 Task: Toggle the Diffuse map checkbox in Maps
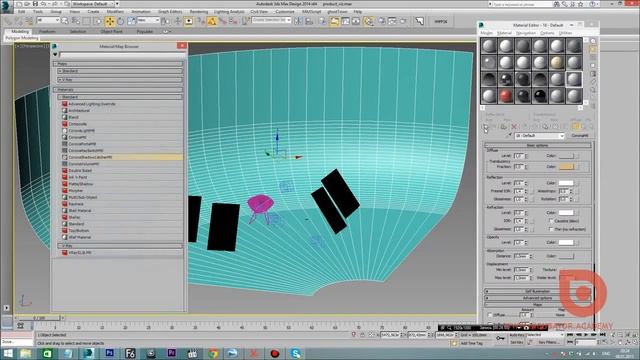click(490, 315)
